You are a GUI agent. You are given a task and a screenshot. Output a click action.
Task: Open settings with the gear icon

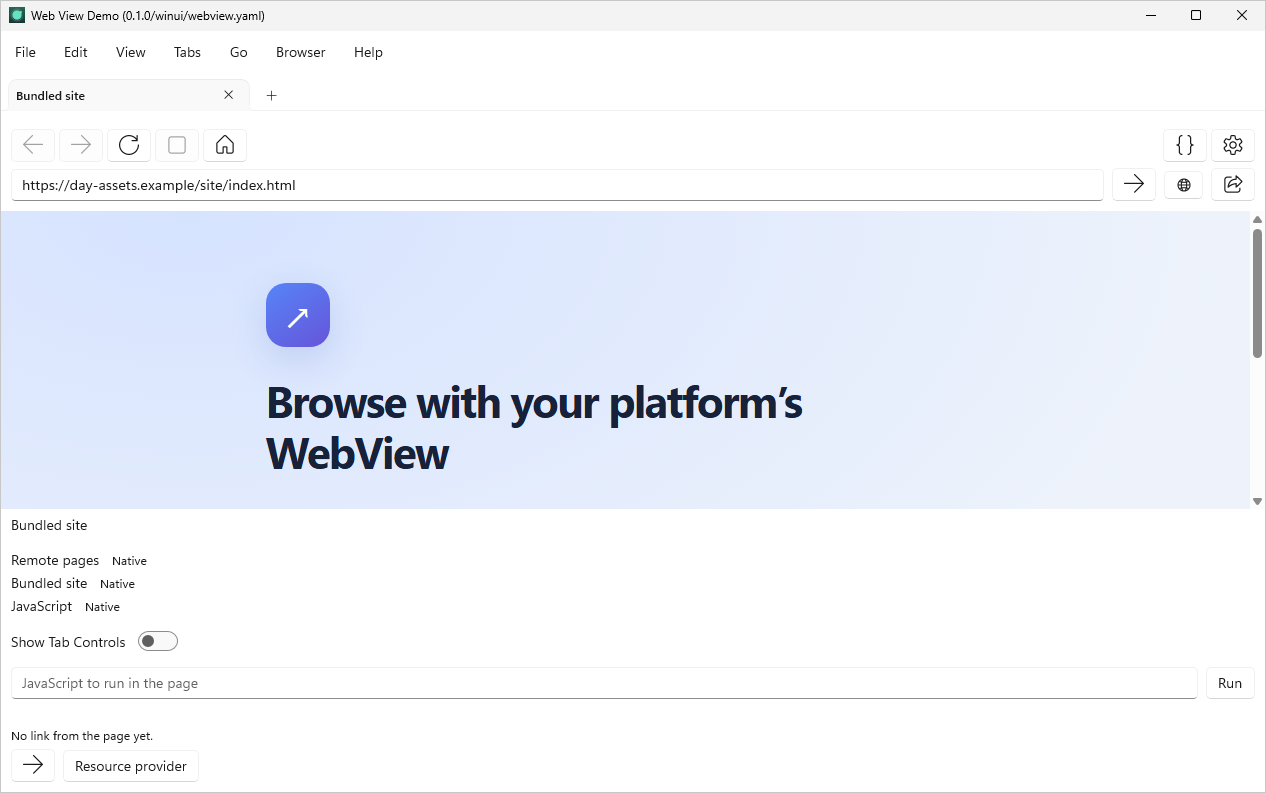(1233, 145)
